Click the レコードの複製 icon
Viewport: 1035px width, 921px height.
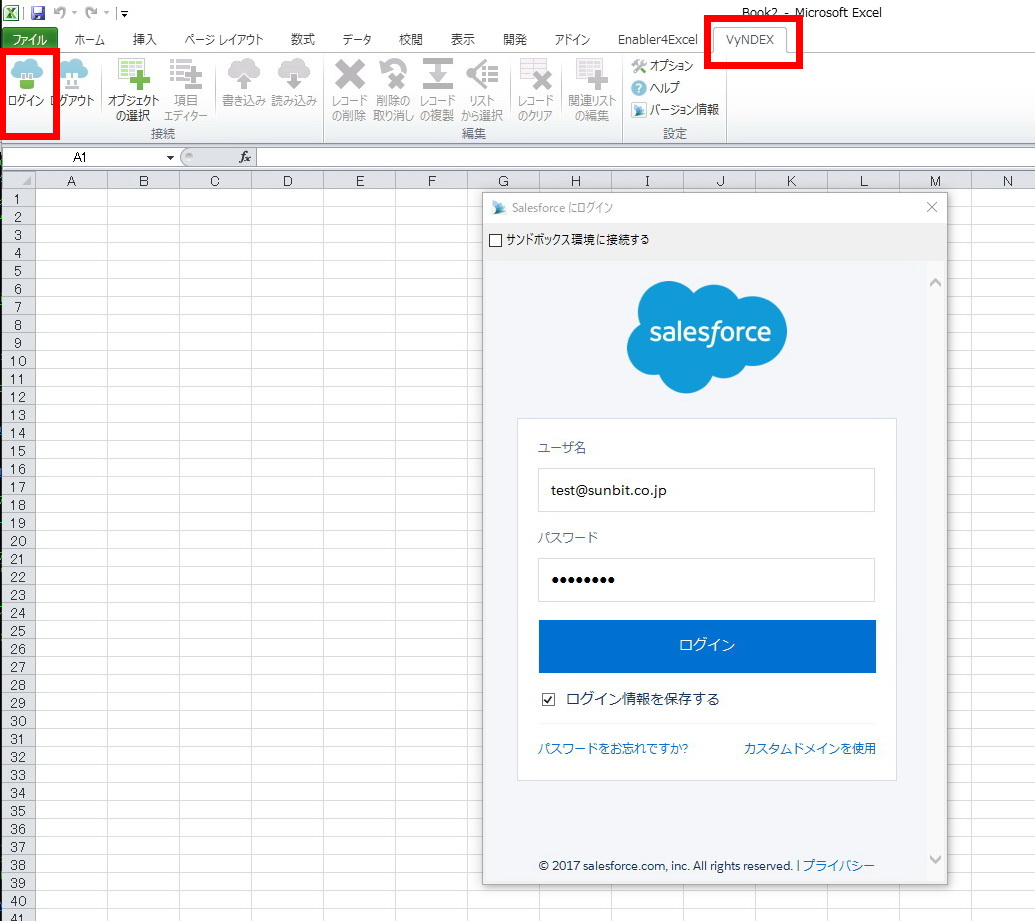tap(437, 74)
